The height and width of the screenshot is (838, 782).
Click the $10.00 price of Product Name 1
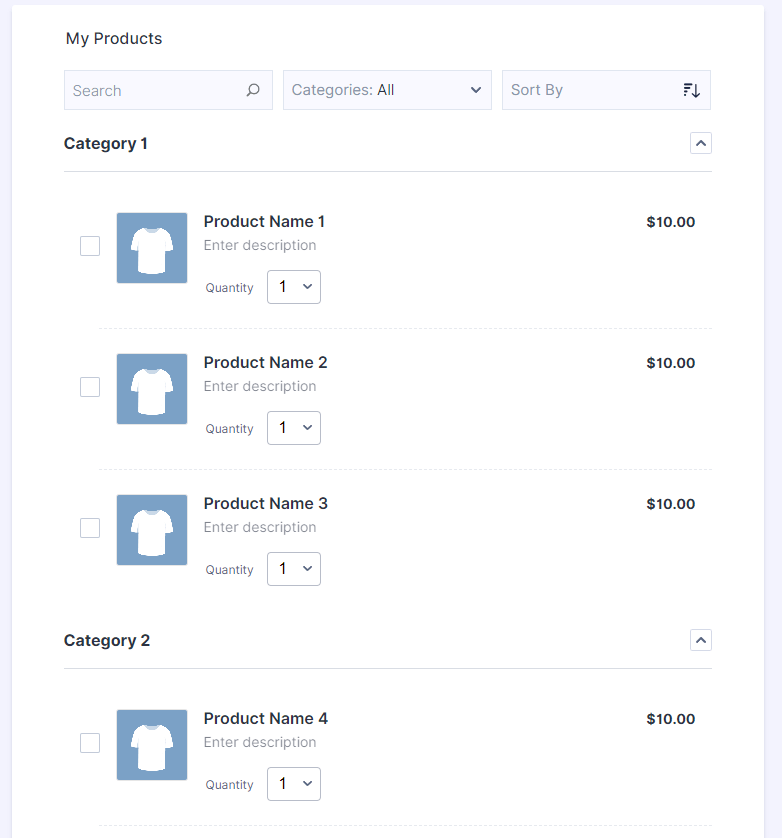click(x=671, y=222)
